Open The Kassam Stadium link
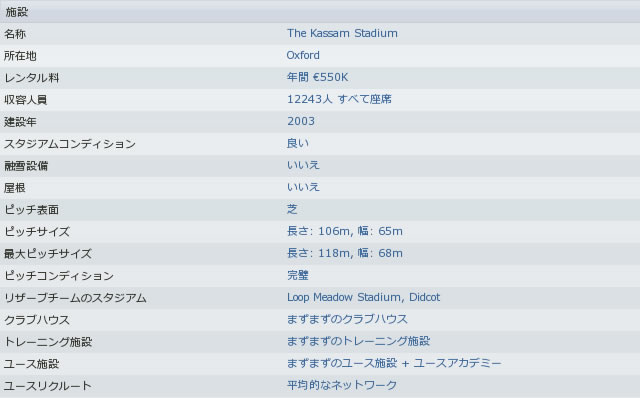This screenshot has width=640, height=398. pos(342,33)
